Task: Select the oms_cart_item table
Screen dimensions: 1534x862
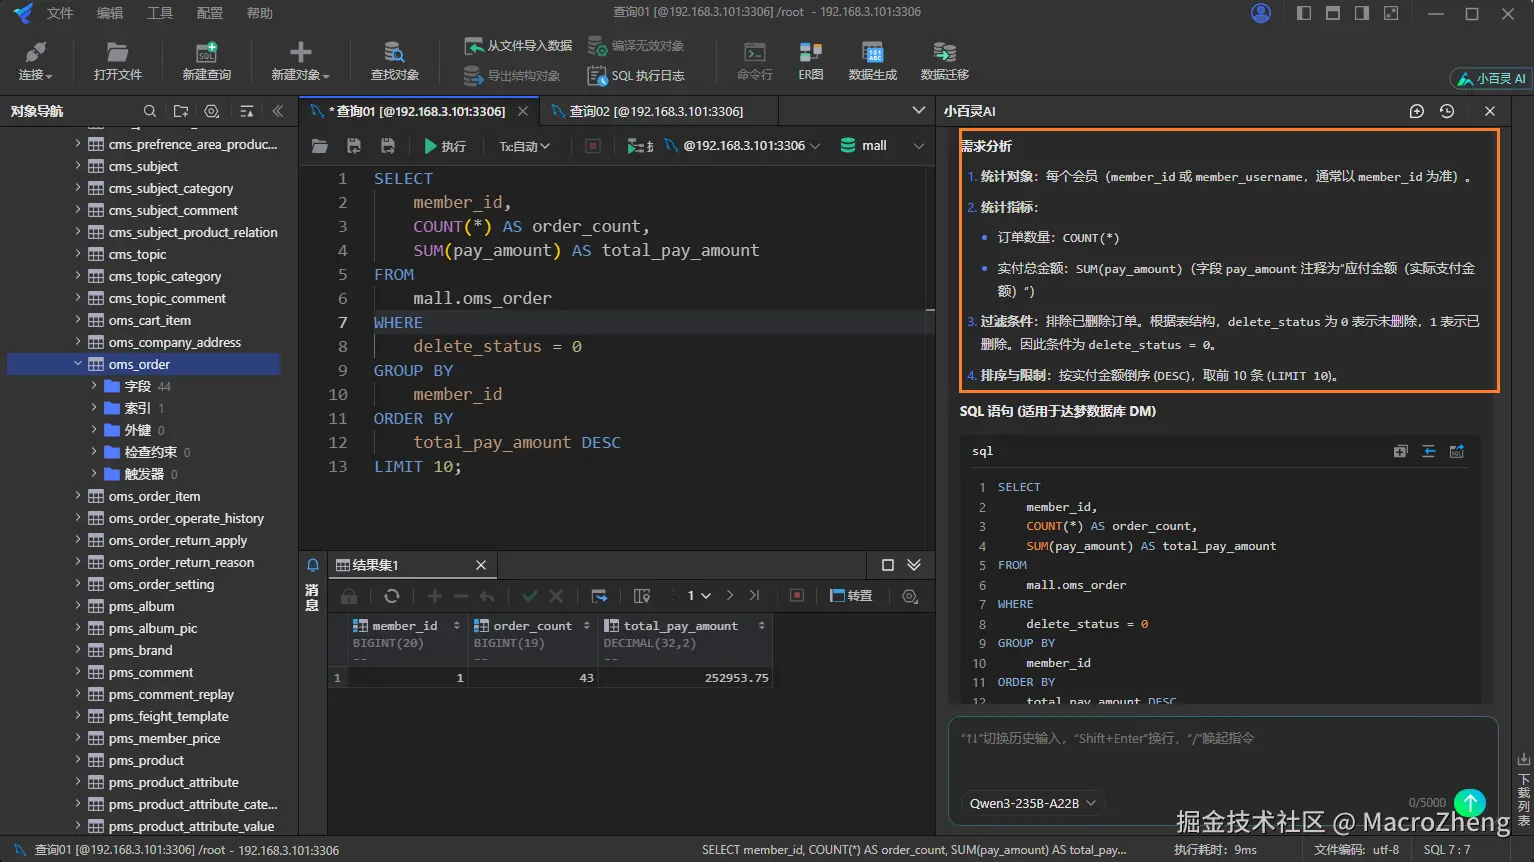Action: tap(150, 320)
